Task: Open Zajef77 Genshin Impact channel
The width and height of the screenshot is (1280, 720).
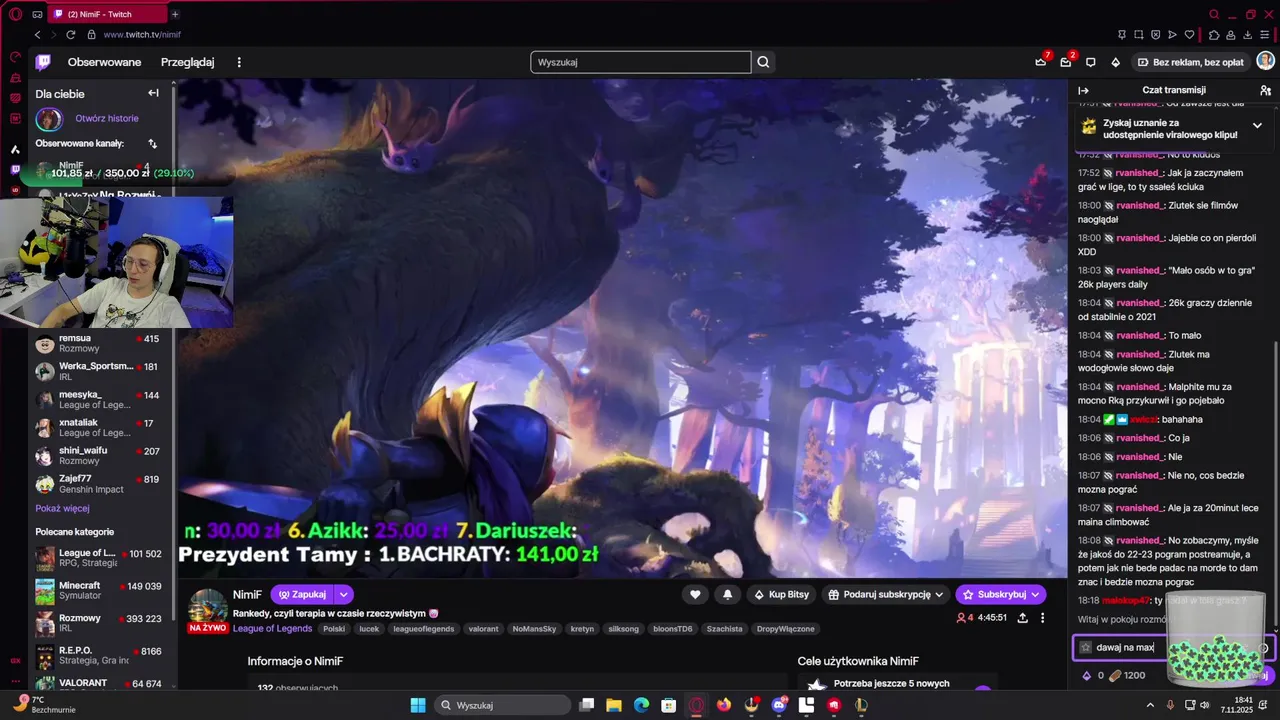Action: click(x=98, y=484)
